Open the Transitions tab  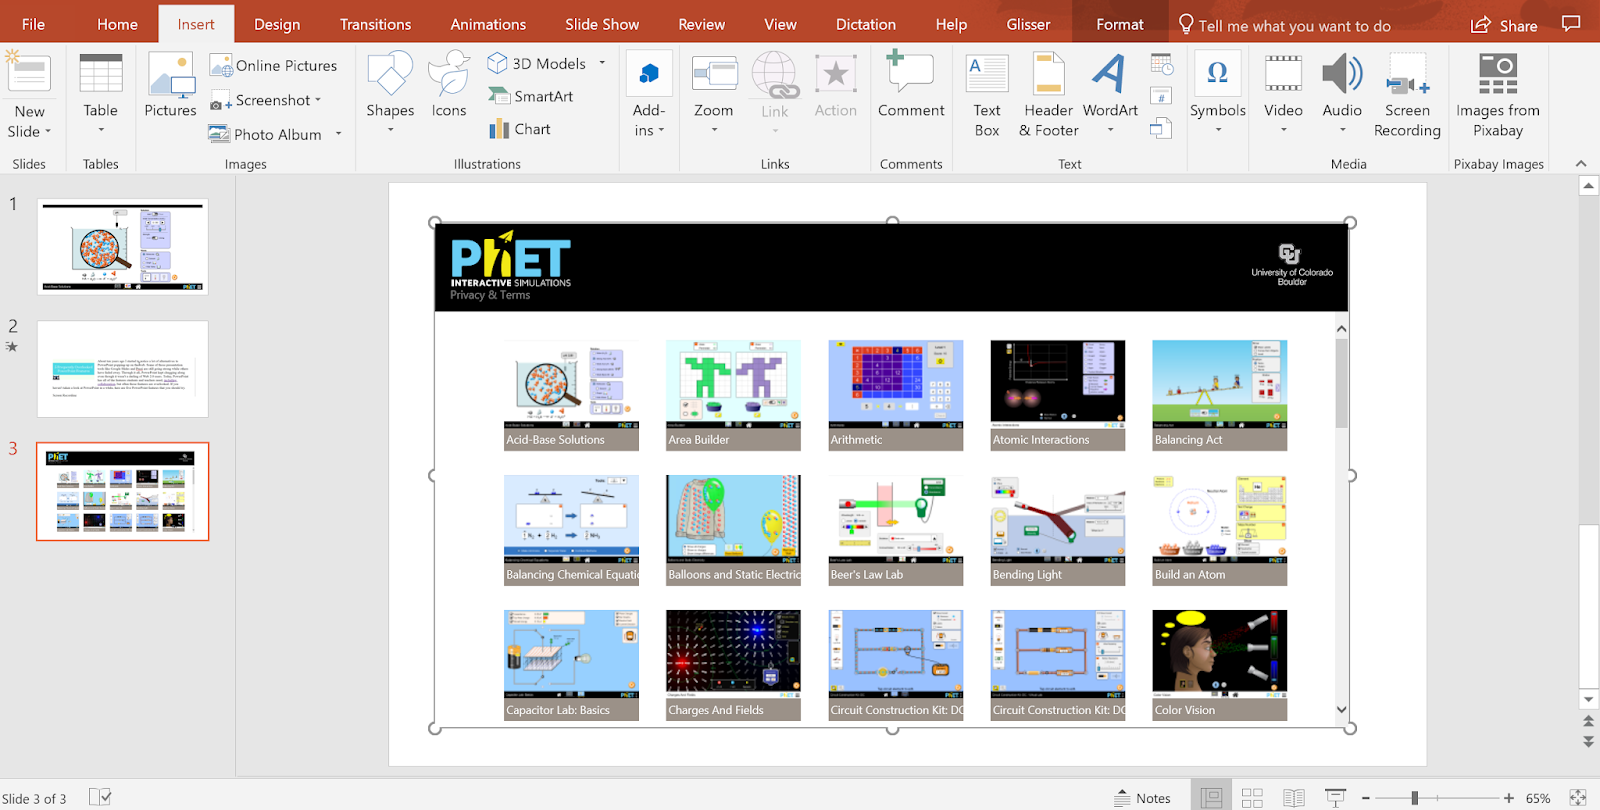coord(375,24)
